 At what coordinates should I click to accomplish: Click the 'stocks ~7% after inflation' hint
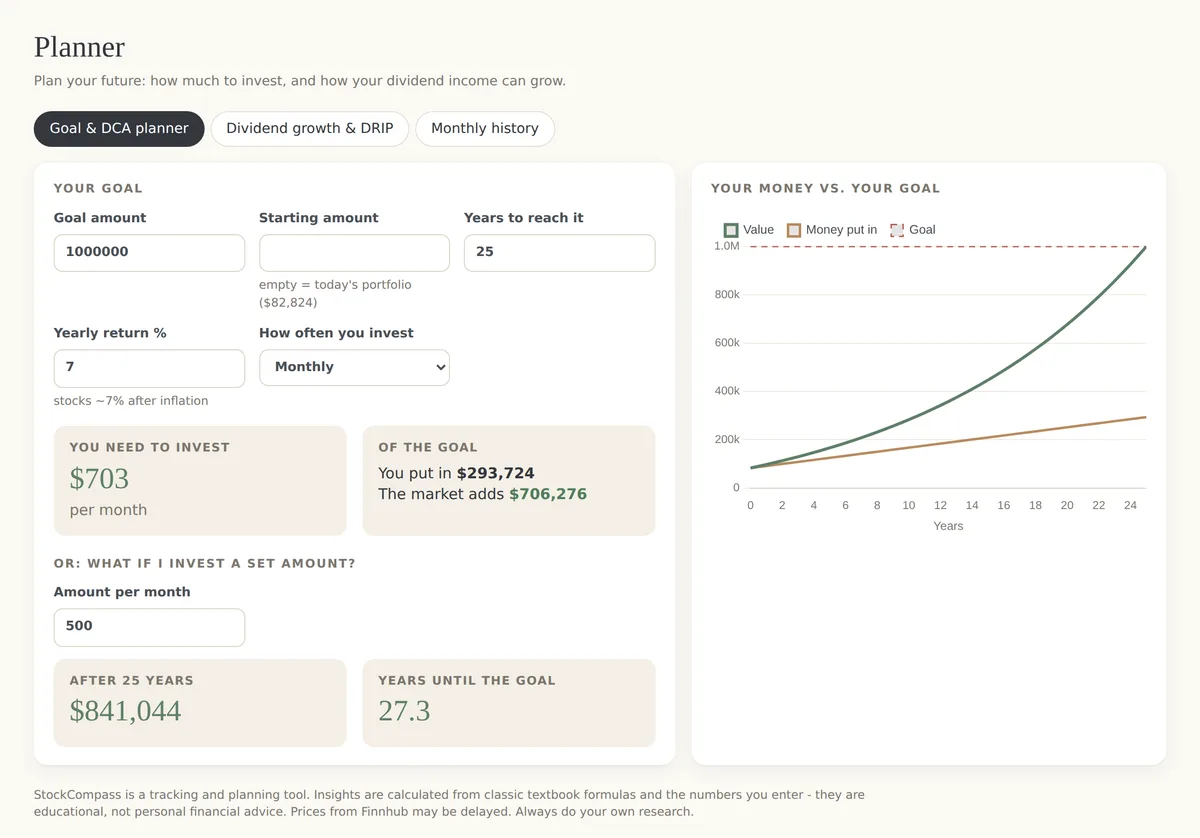click(x=131, y=401)
